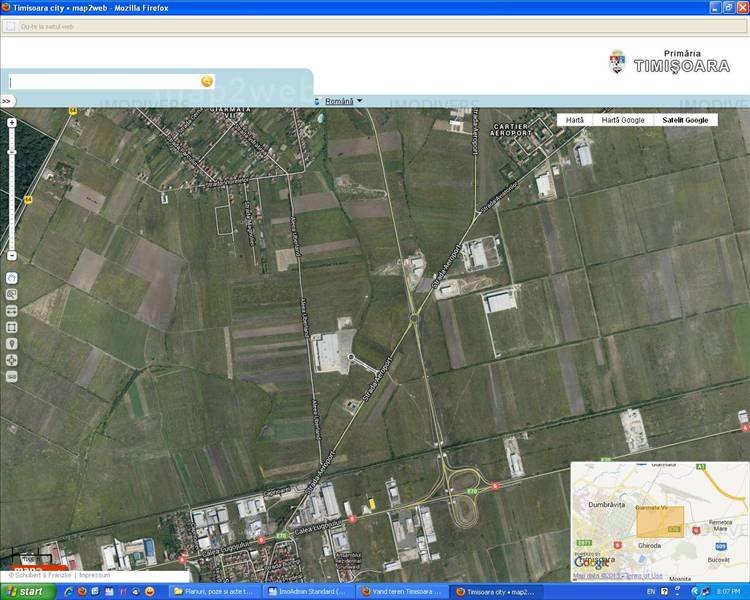This screenshot has height=600, width=750.
Task: Click the overview minimap thumbnail
Action: tap(658, 520)
